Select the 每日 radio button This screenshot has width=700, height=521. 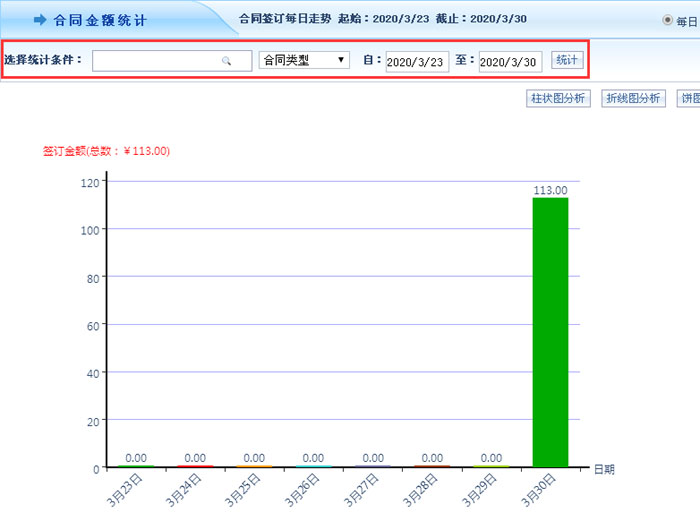click(x=667, y=20)
